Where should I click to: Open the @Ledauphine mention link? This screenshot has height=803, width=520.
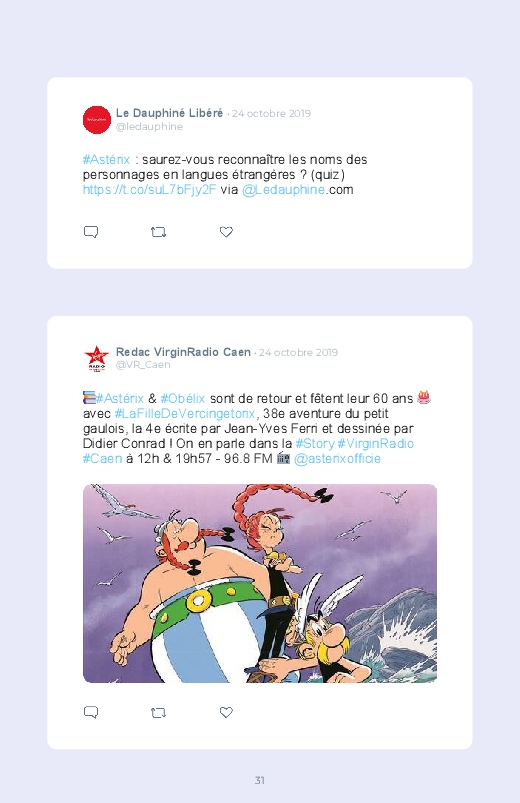pyautogui.click(x=283, y=189)
